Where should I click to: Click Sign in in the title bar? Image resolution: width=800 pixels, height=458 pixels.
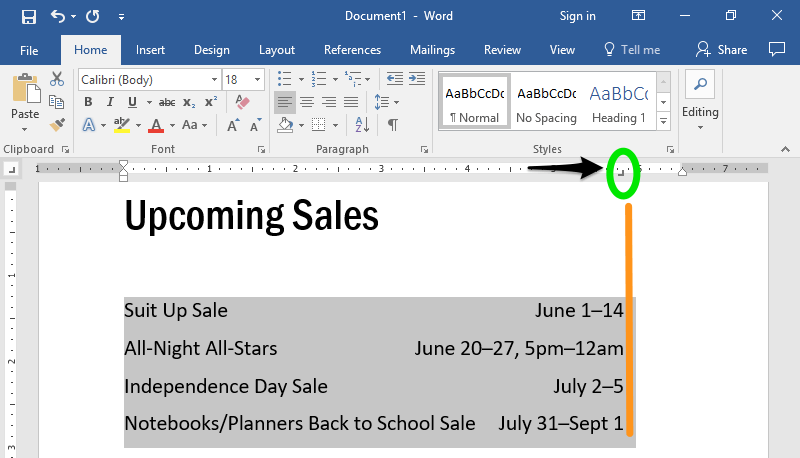(578, 16)
